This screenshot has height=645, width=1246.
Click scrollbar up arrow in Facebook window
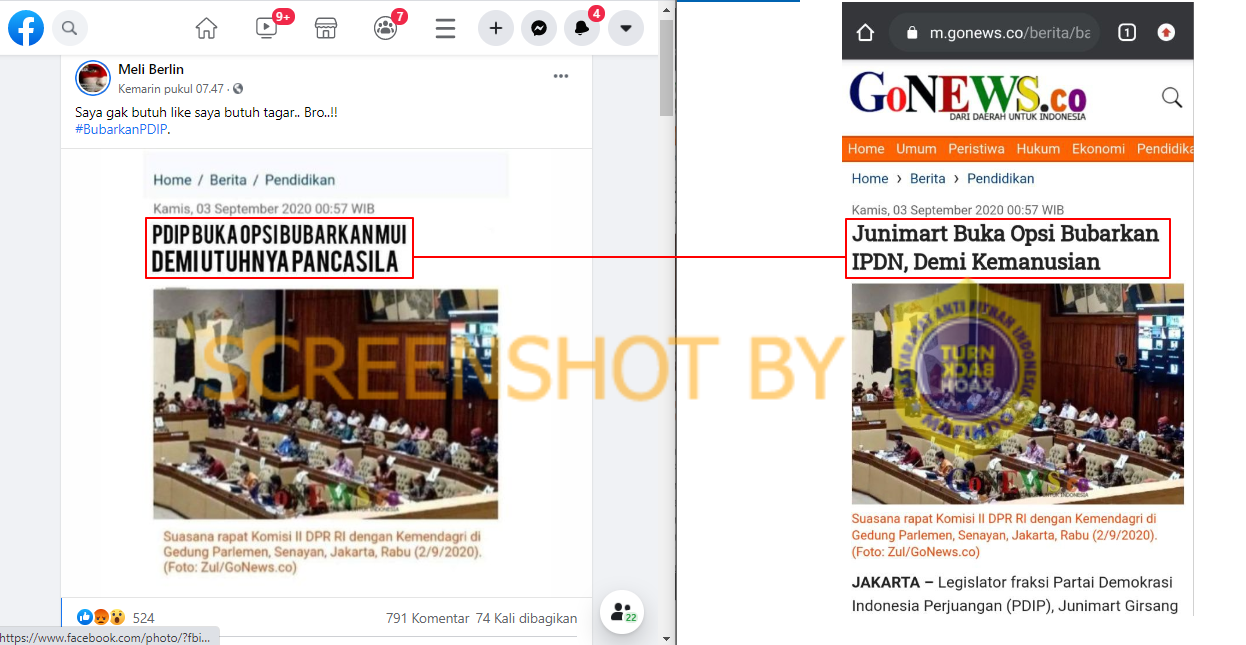[x=667, y=9]
